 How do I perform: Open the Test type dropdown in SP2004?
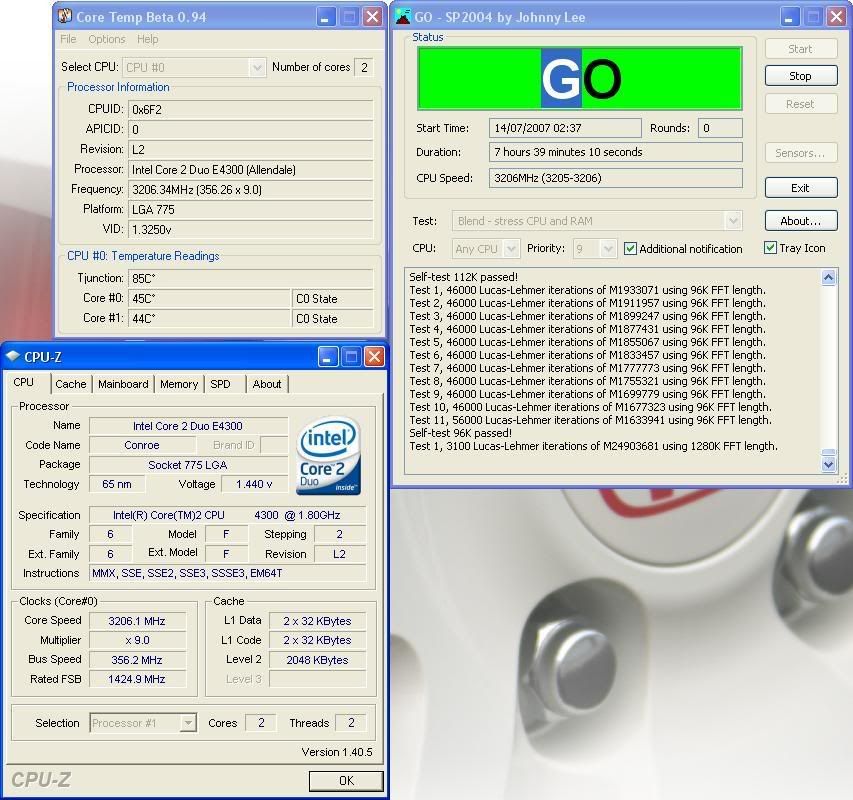[733, 221]
